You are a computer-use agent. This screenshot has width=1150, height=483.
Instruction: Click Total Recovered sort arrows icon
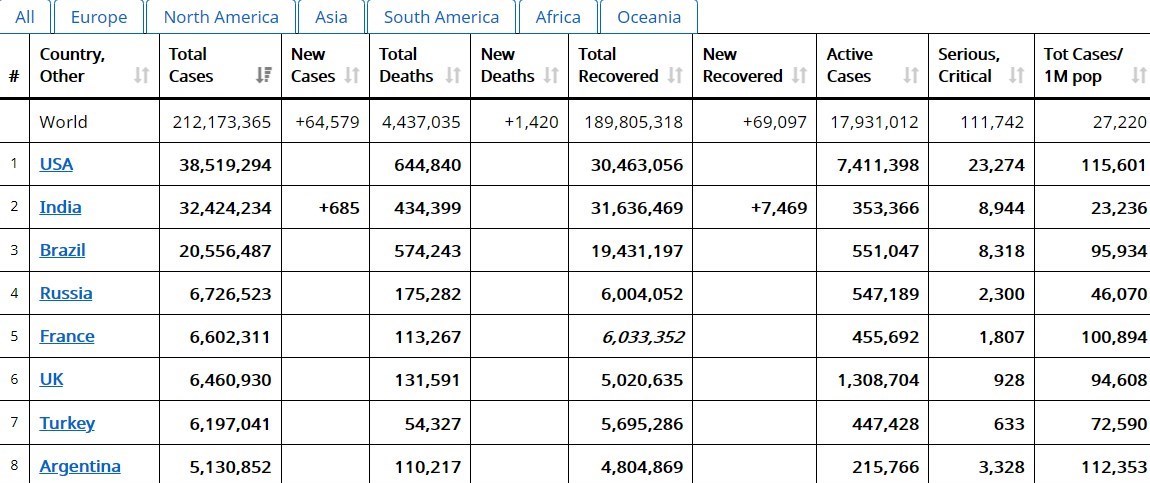click(675, 76)
